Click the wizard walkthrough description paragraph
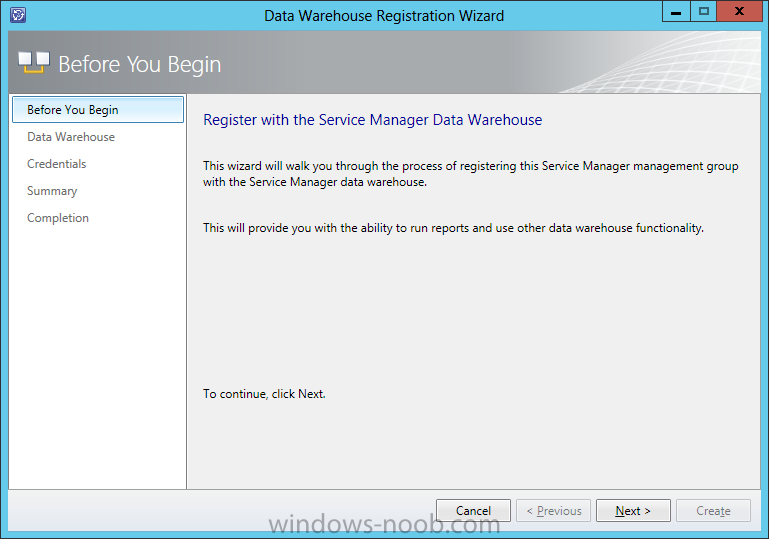This screenshot has height=539, width=769. [471, 174]
